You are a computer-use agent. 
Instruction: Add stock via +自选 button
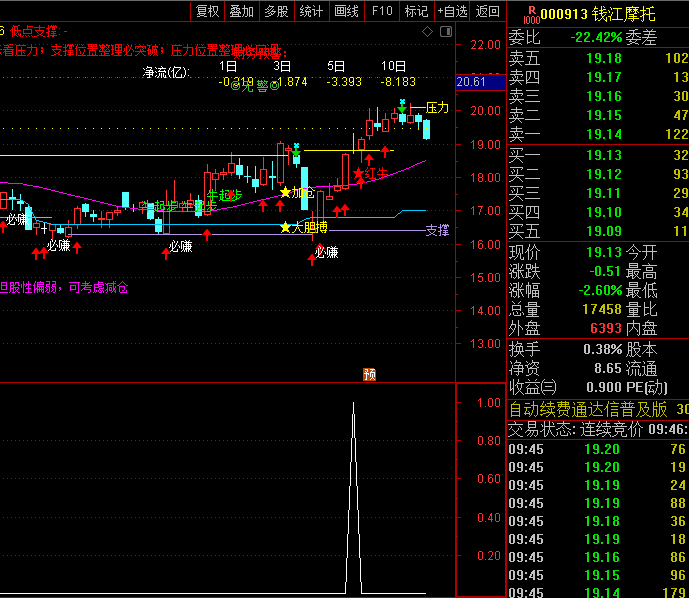pos(452,11)
